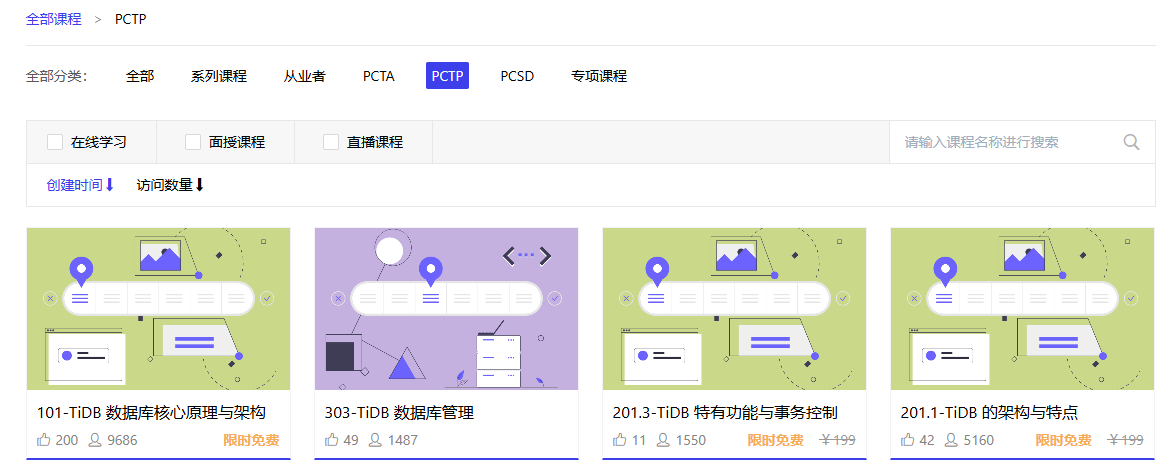Click PCTP text in breadcrumb

pos(131,19)
